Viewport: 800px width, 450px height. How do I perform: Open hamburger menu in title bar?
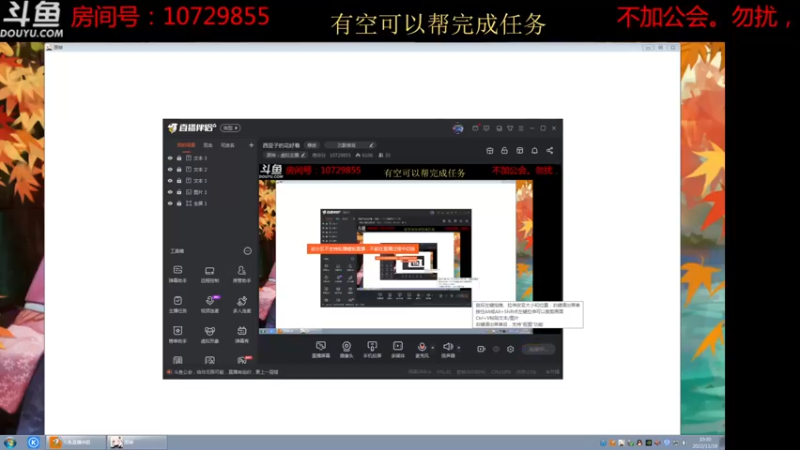point(521,128)
